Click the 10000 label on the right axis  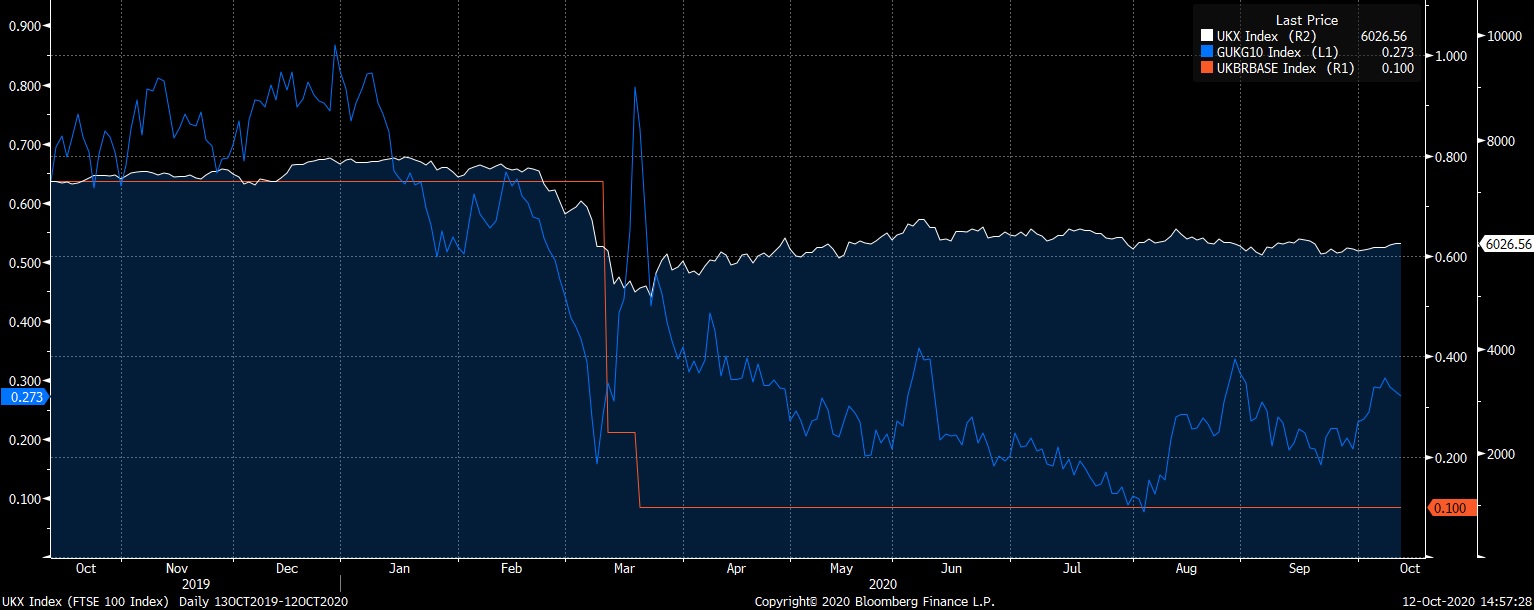(x=1502, y=36)
